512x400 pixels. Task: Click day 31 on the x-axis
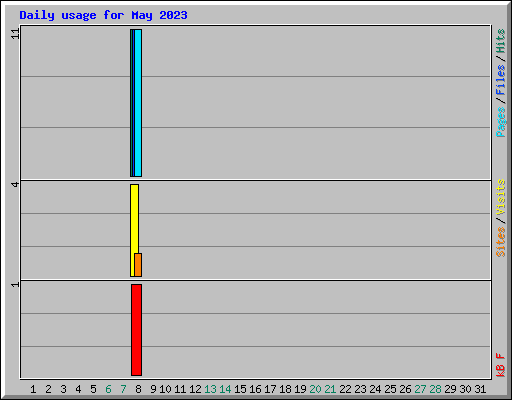(x=480, y=389)
